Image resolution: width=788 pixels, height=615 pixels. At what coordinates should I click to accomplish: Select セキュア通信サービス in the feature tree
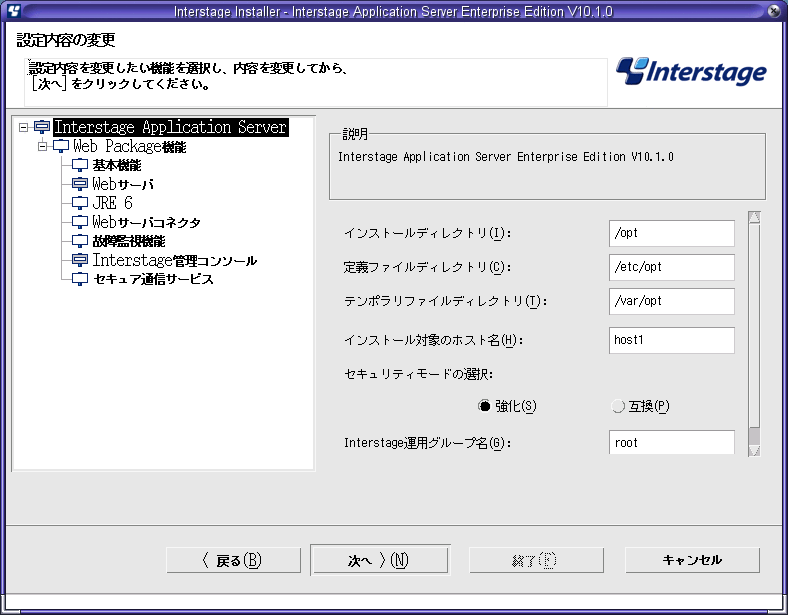click(153, 279)
